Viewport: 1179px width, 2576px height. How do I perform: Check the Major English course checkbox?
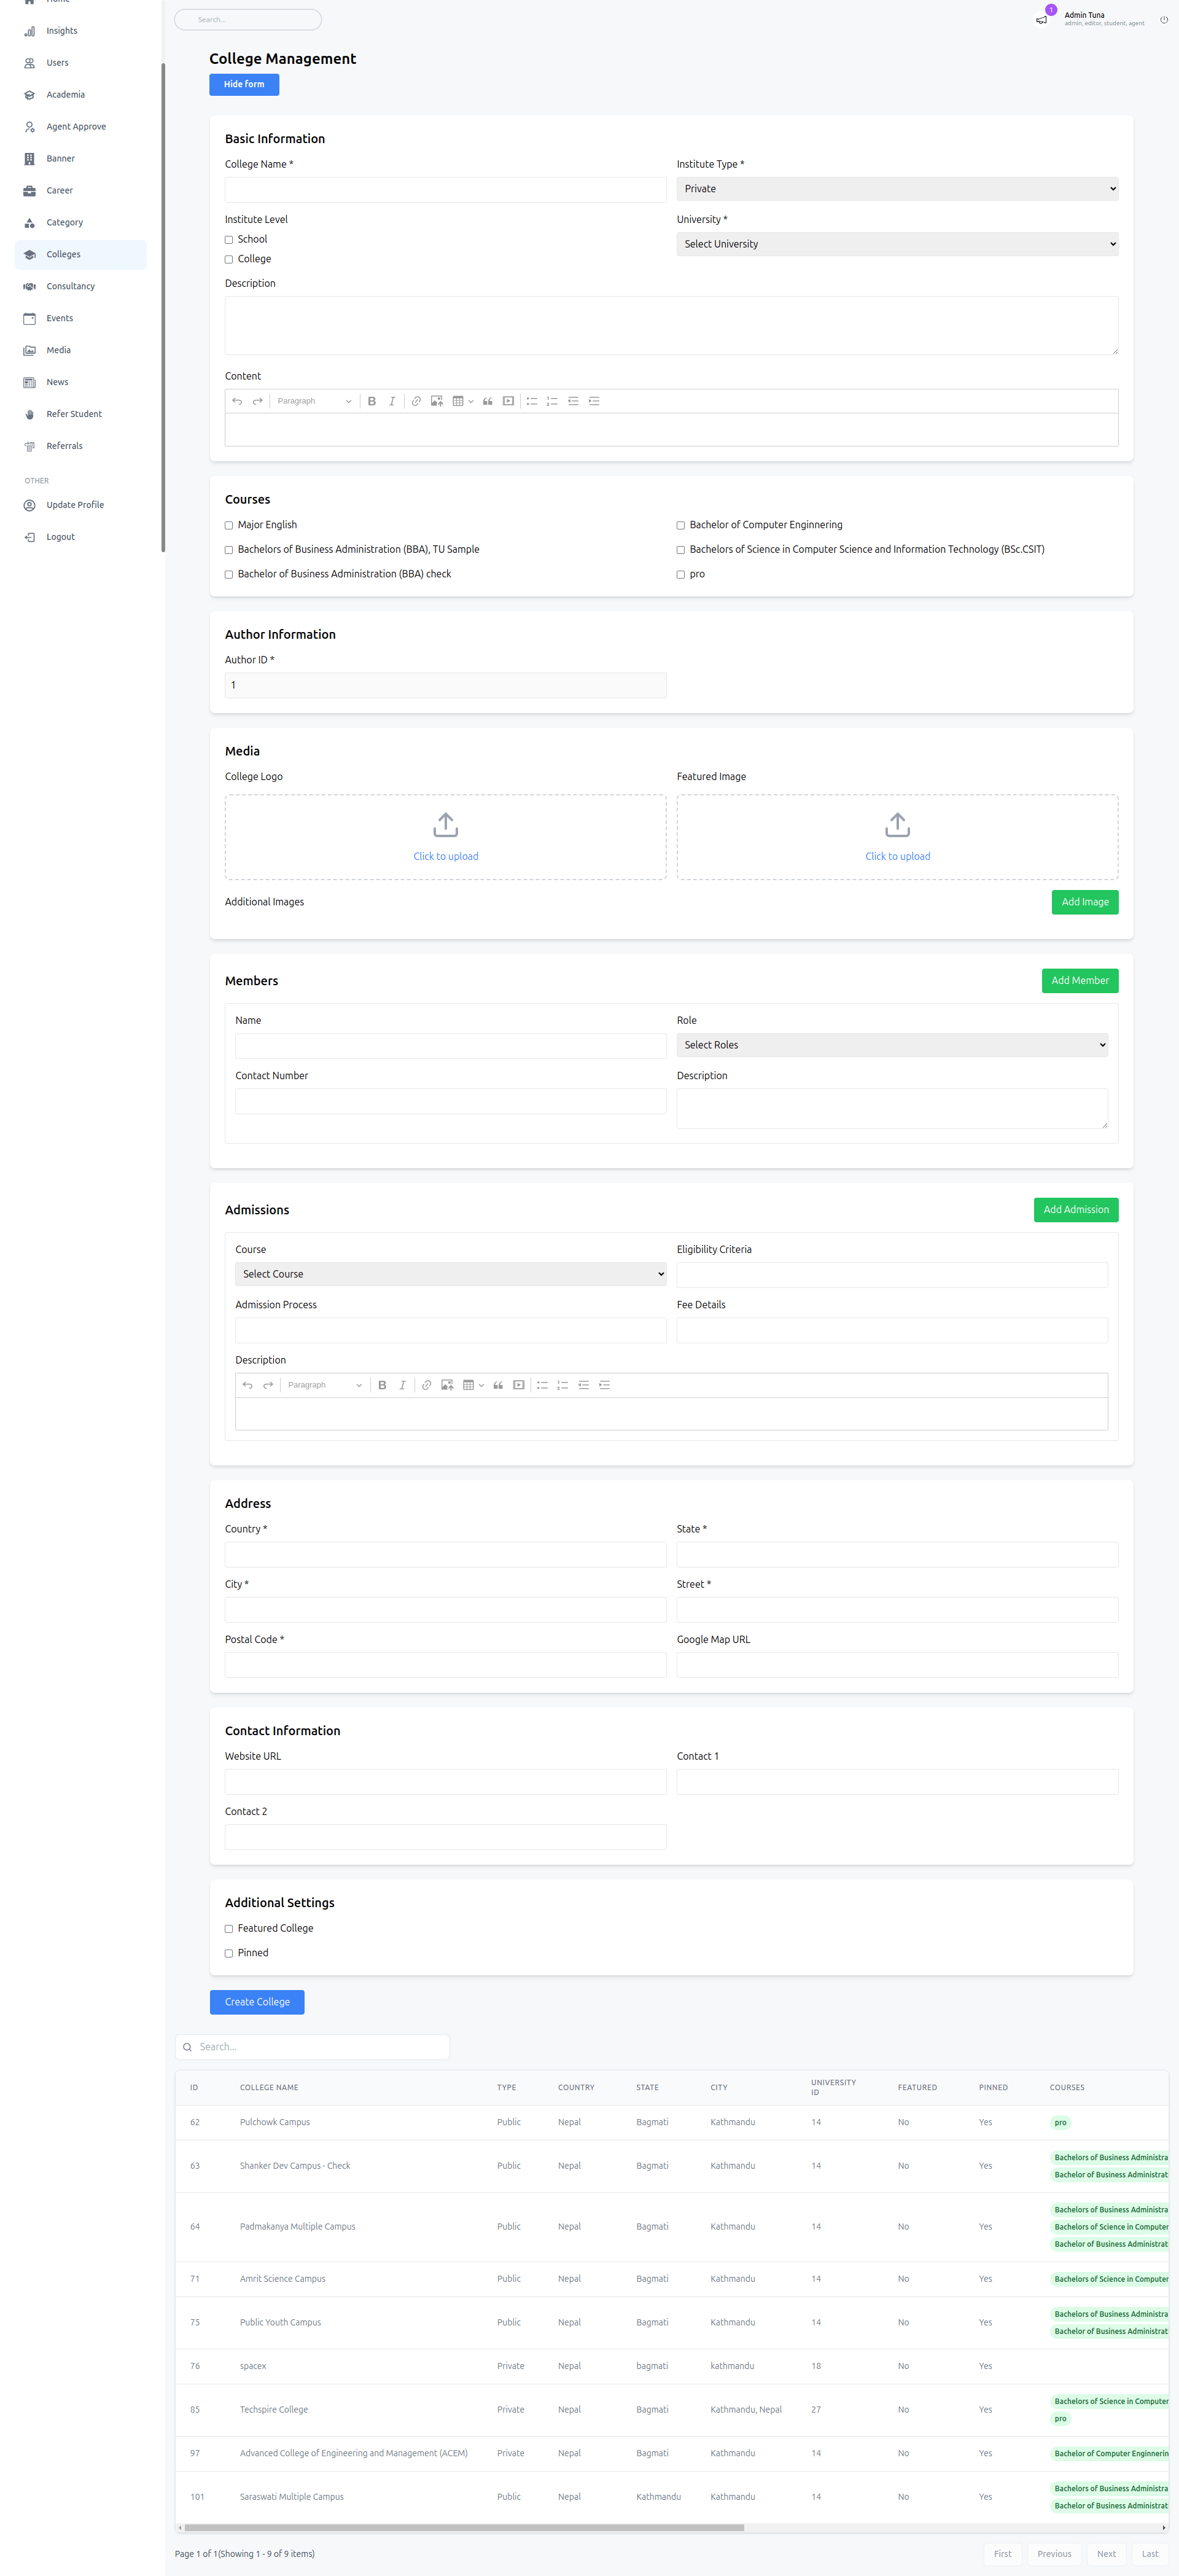click(x=229, y=525)
